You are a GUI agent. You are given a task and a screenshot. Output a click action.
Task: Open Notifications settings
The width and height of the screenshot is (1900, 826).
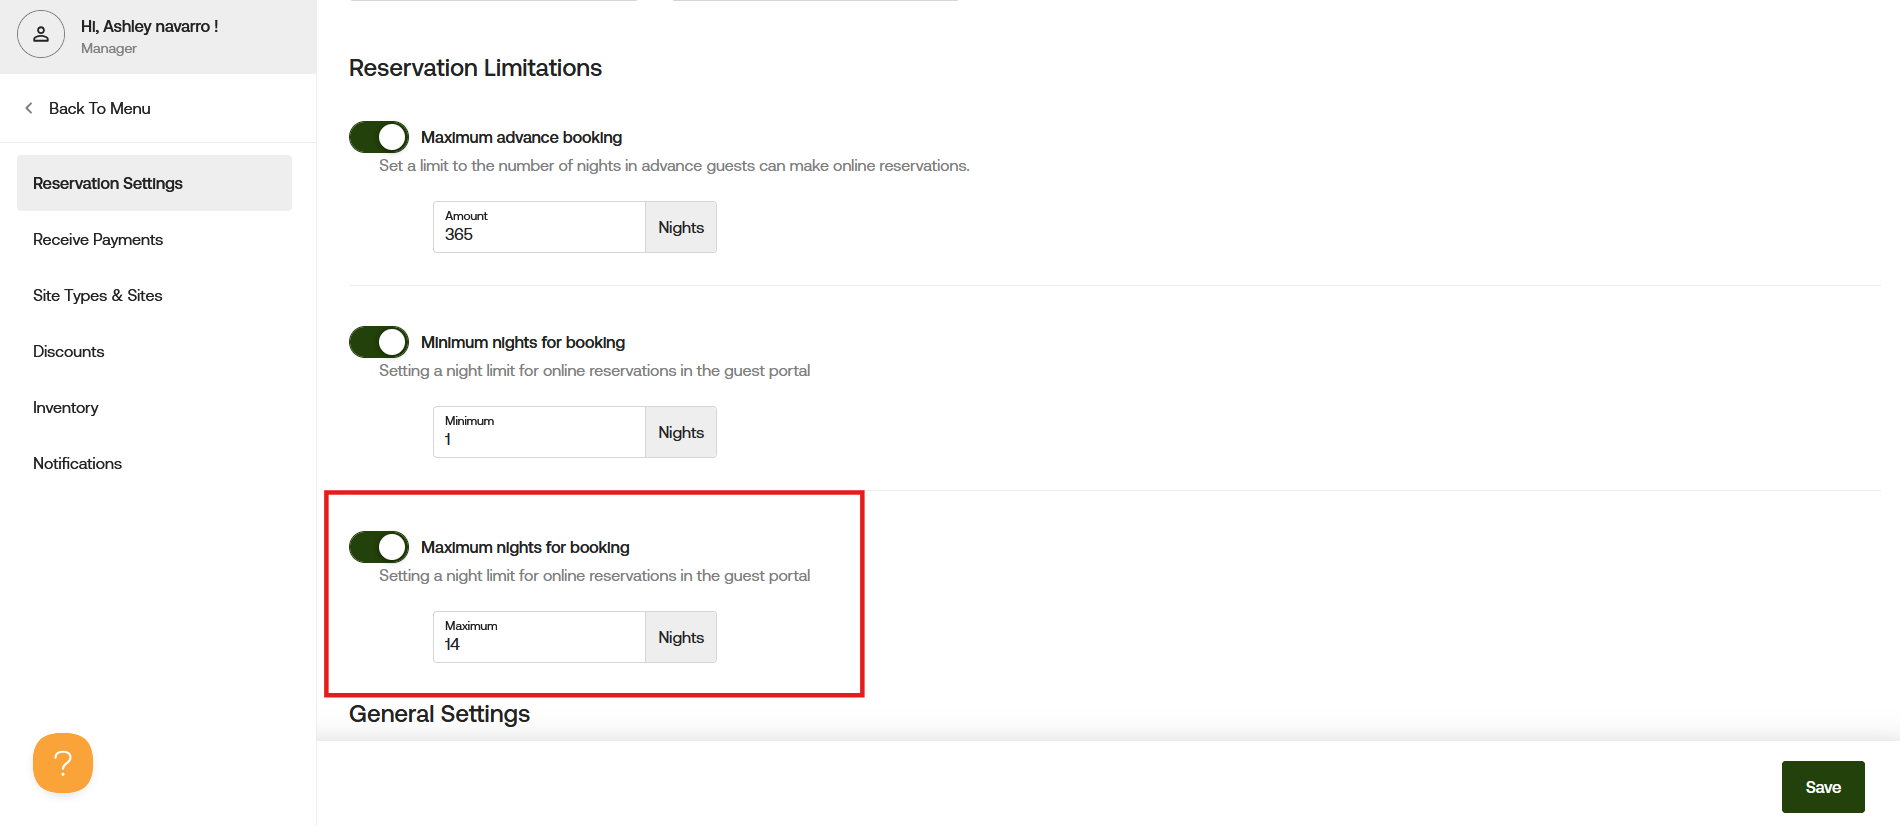[77, 463]
